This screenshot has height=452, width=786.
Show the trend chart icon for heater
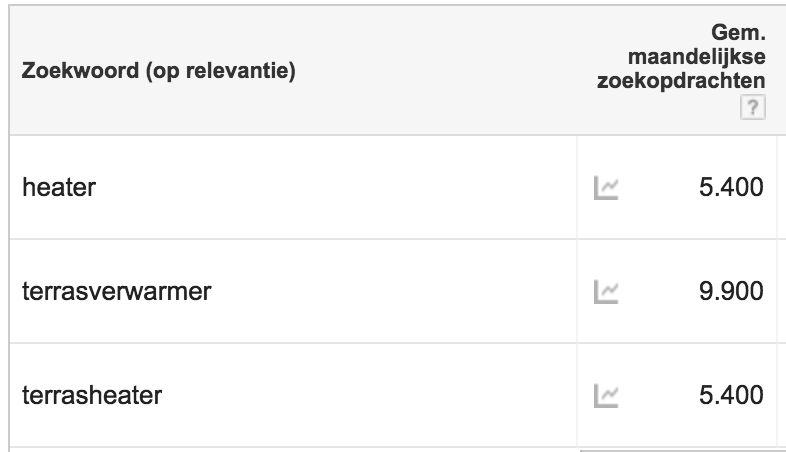[x=606, y=188]
